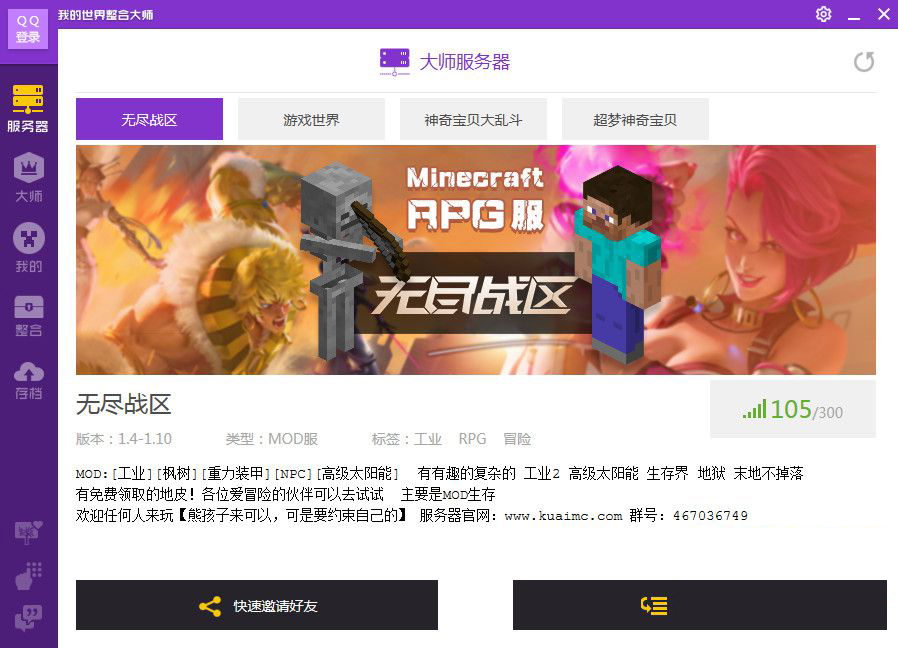This screenshot has width=898, height=648.
Task: Click the dark button with yellow list icon
Action: tap(700, 605)
